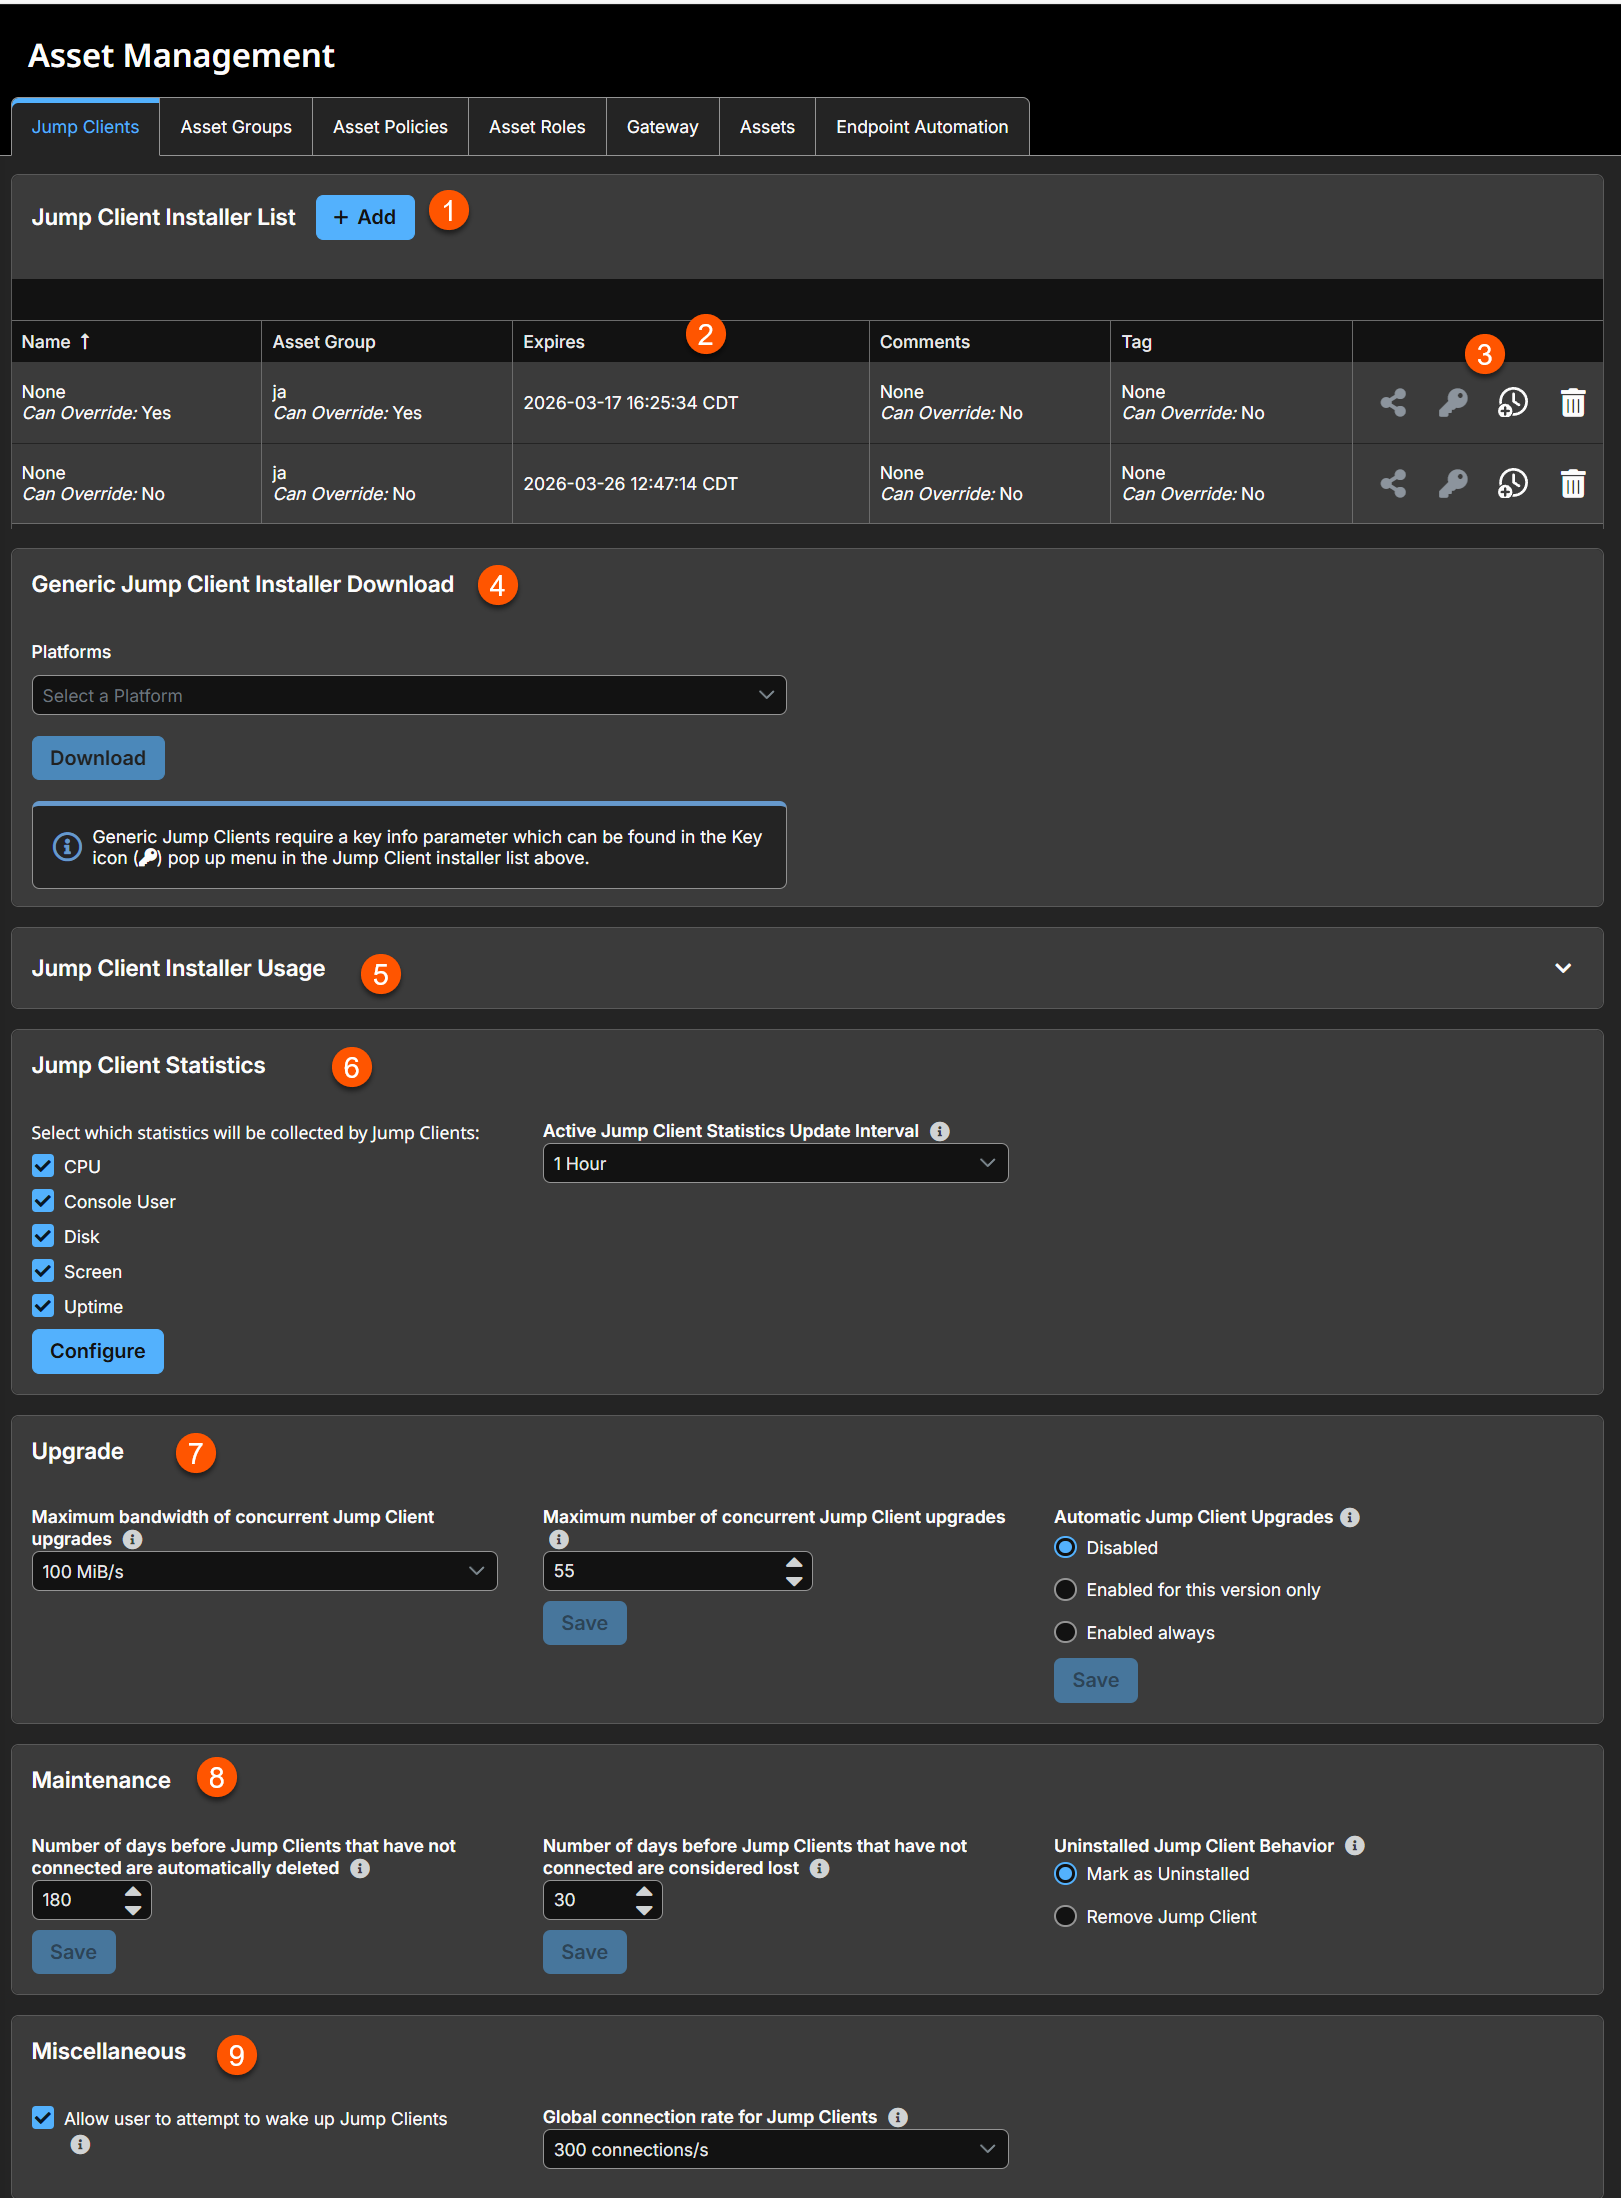The height and width of the screenshot is (2198, 1621).
Task: Extend expiration via the clock-plus icon, first row
Action: coord(1512,402)
